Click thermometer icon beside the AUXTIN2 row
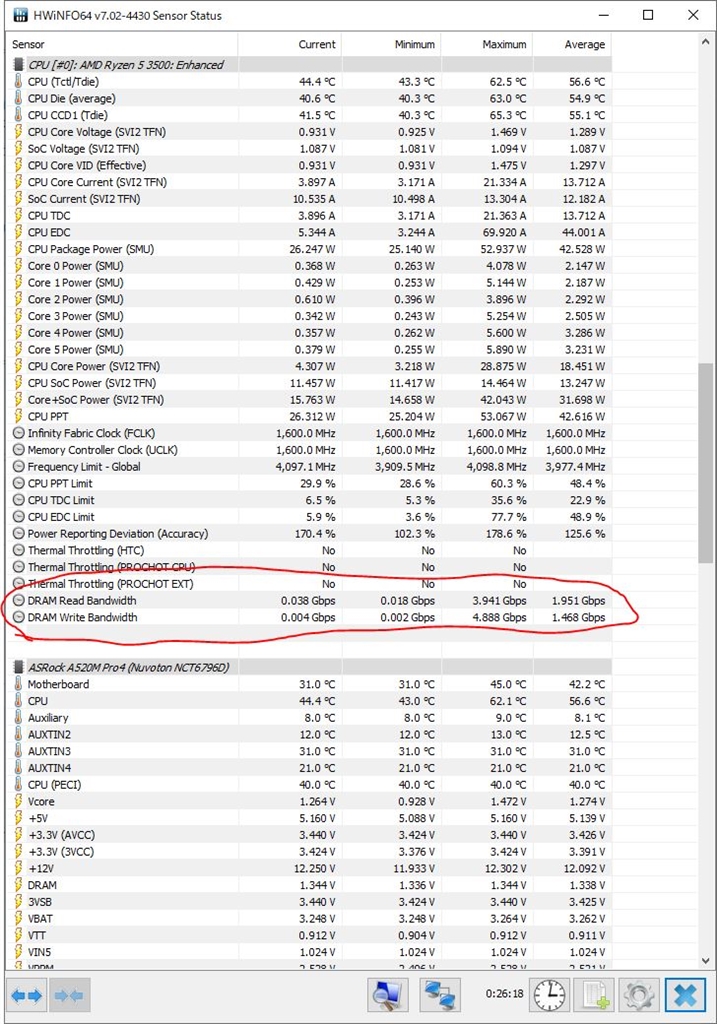The height and width of the screenshot is (1024, 717). point(18,735)
